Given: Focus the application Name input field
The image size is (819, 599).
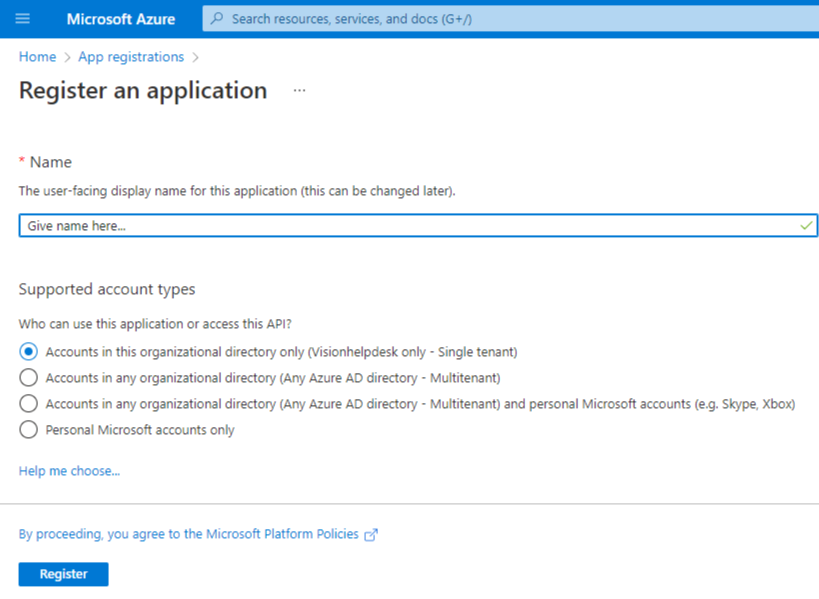Looking at the screenshot, I should 418,226.
